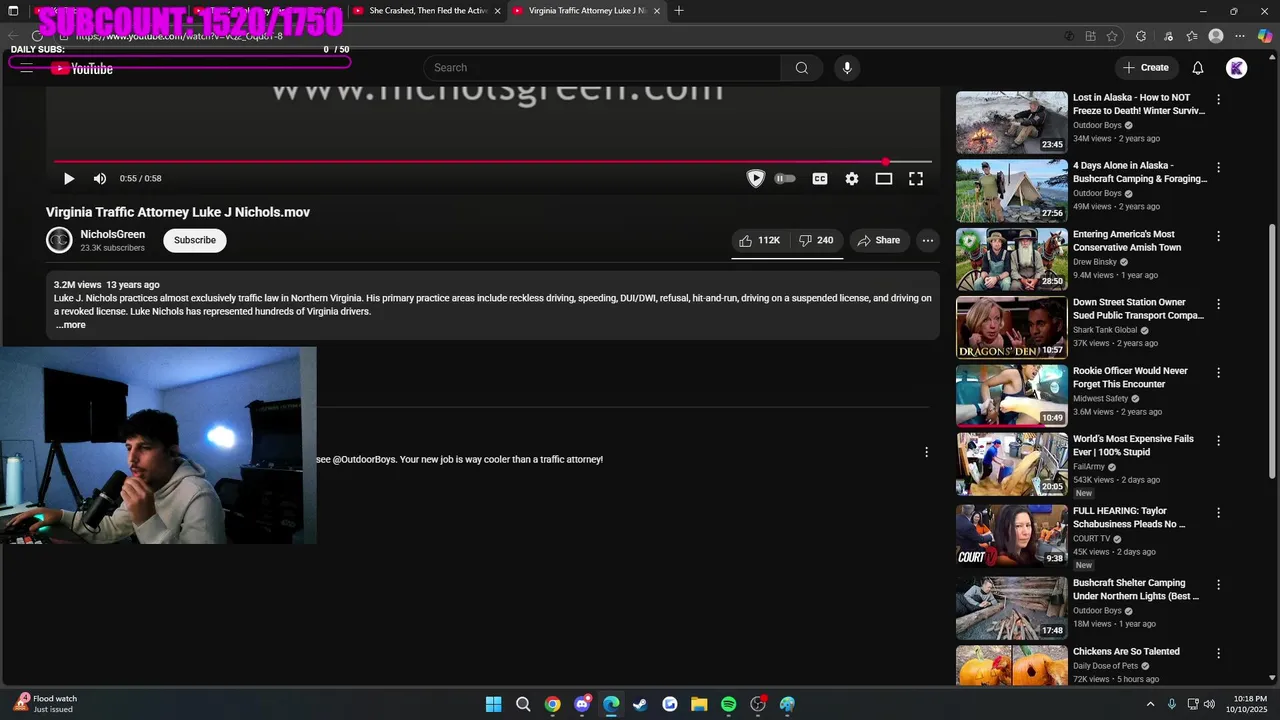Open the Windows Start menu

tap(493, 704)
